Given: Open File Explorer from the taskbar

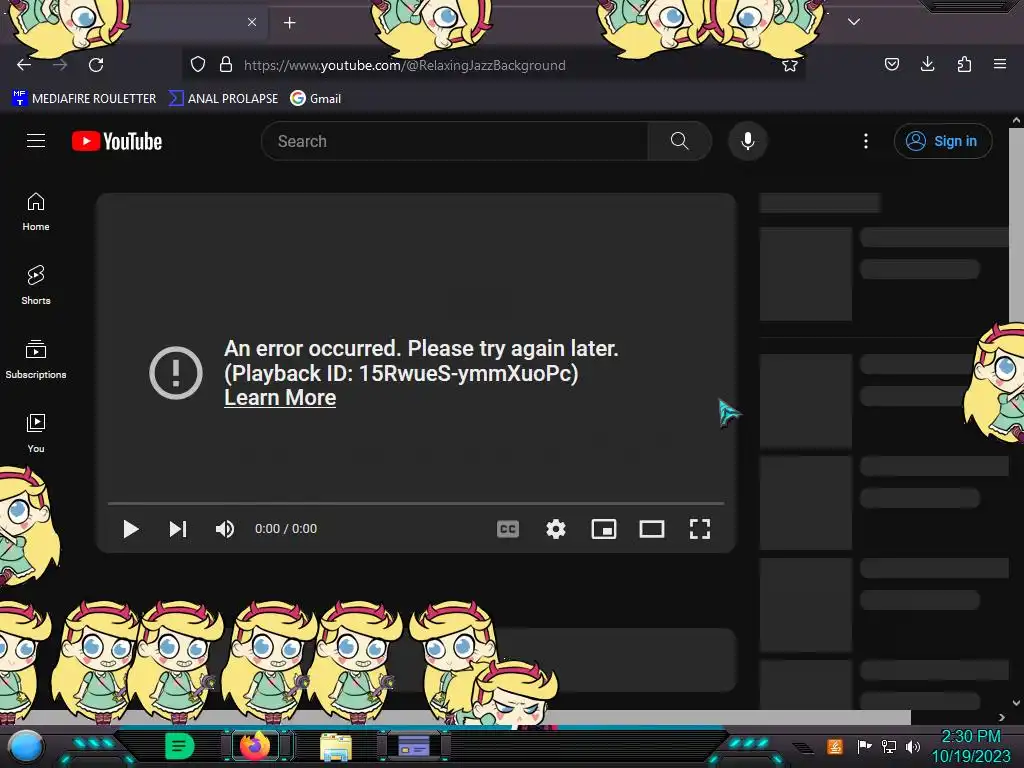Looking at the screenshot, I should [x=336, y=746].
